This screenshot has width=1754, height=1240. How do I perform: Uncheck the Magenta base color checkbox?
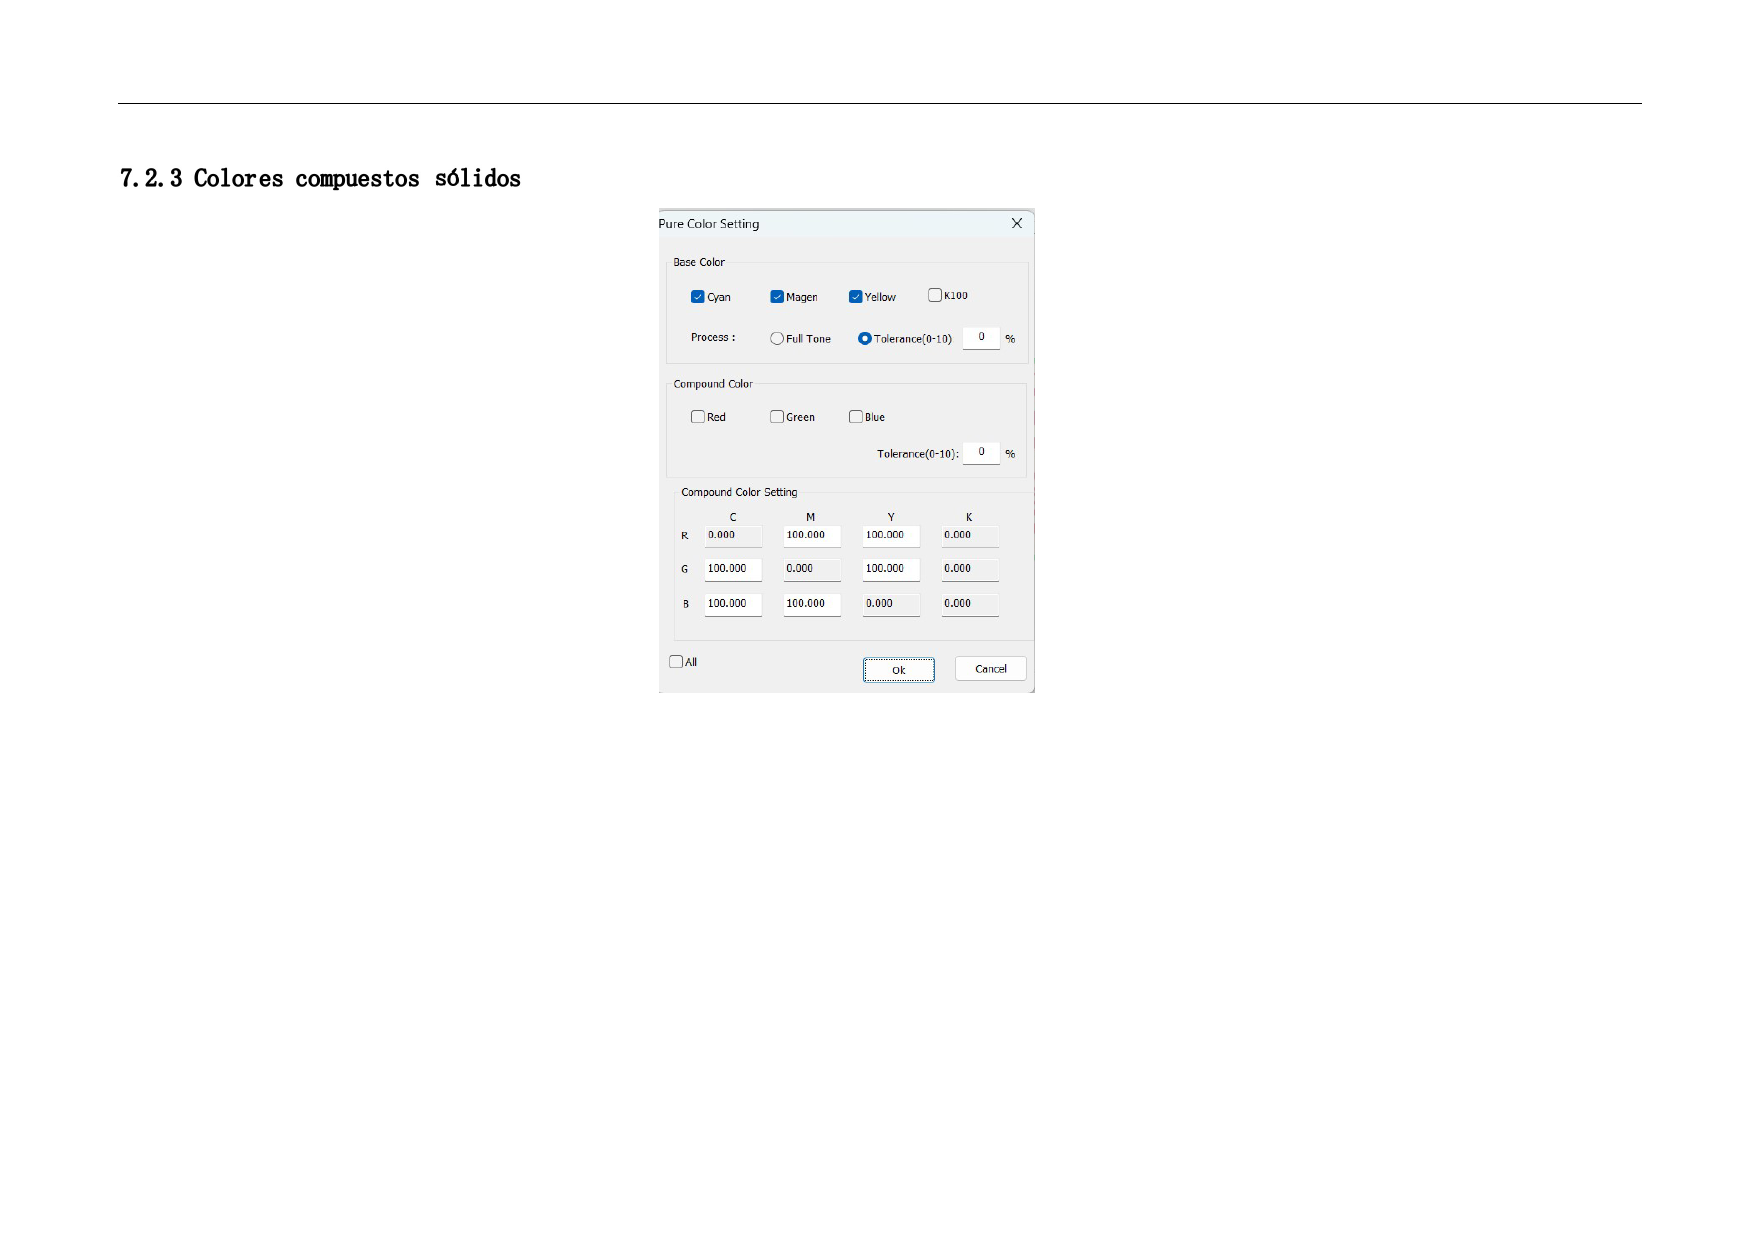[777, 297]
